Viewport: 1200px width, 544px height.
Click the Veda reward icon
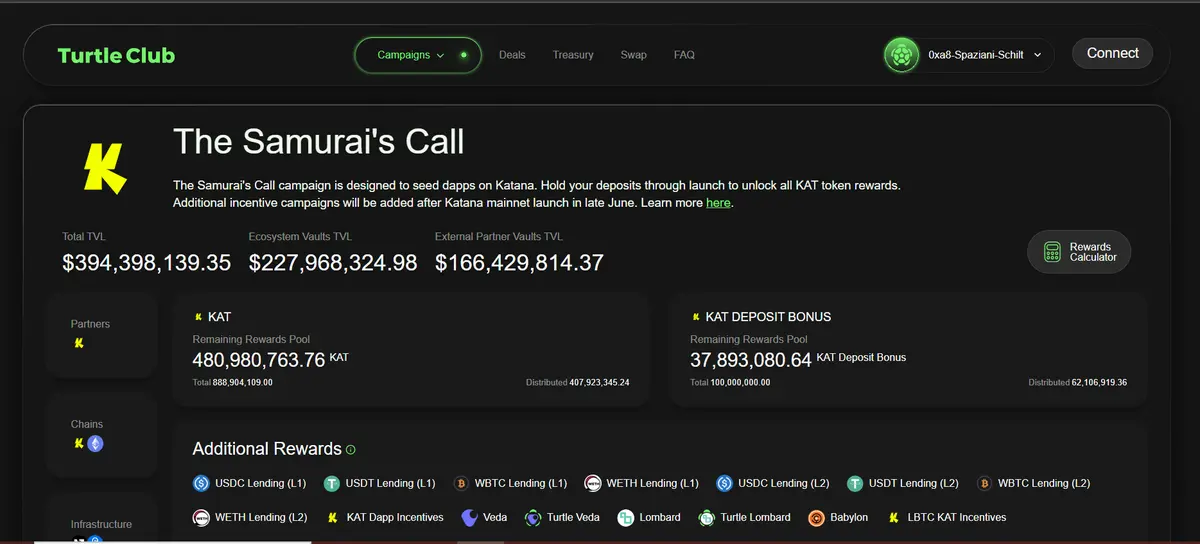469,518
